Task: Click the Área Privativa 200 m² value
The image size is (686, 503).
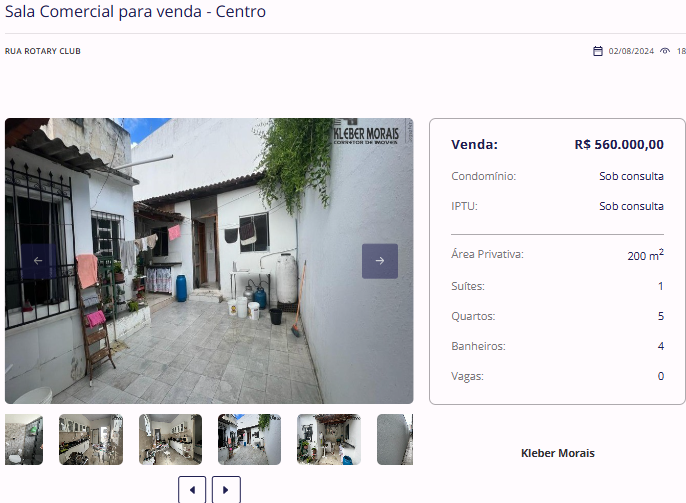Action: point(645,255)
